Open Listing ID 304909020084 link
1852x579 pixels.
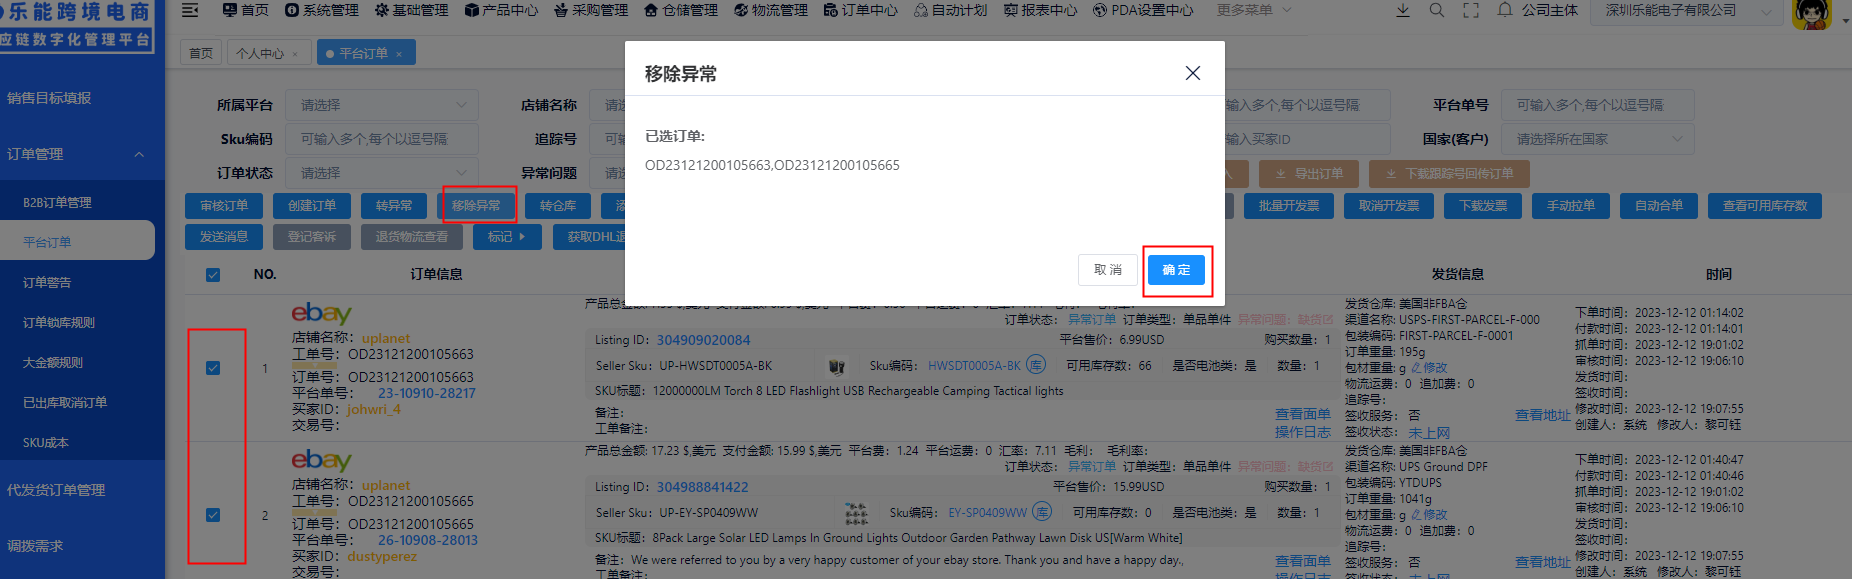point(703,340)
